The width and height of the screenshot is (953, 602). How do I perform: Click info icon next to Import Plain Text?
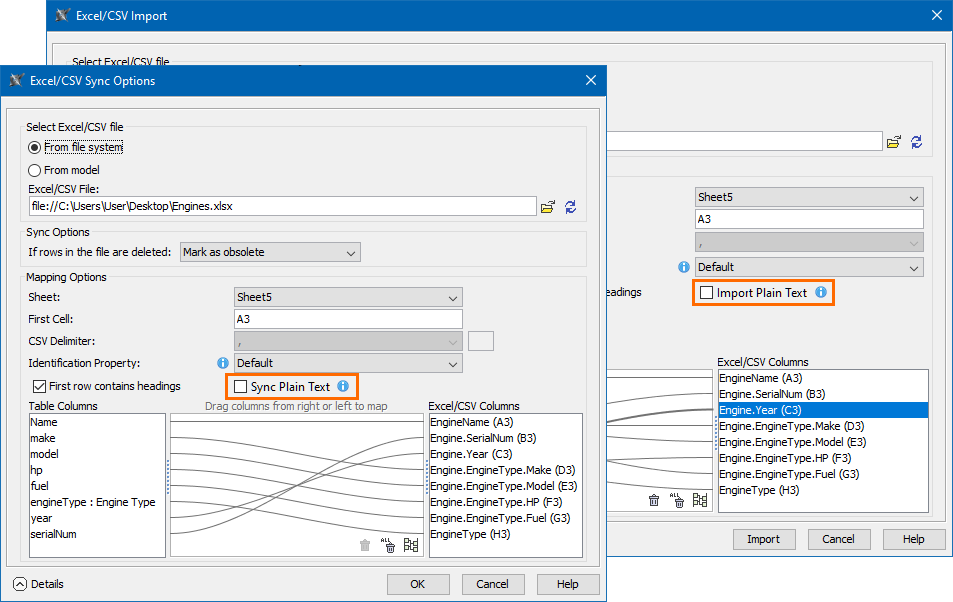coord(821,293)
